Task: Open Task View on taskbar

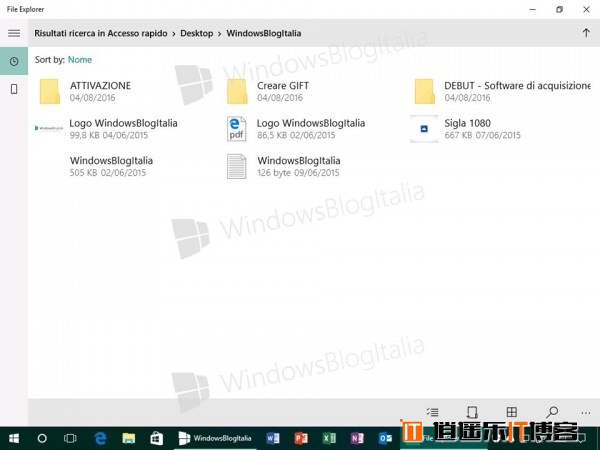Action: click(70, 438)
